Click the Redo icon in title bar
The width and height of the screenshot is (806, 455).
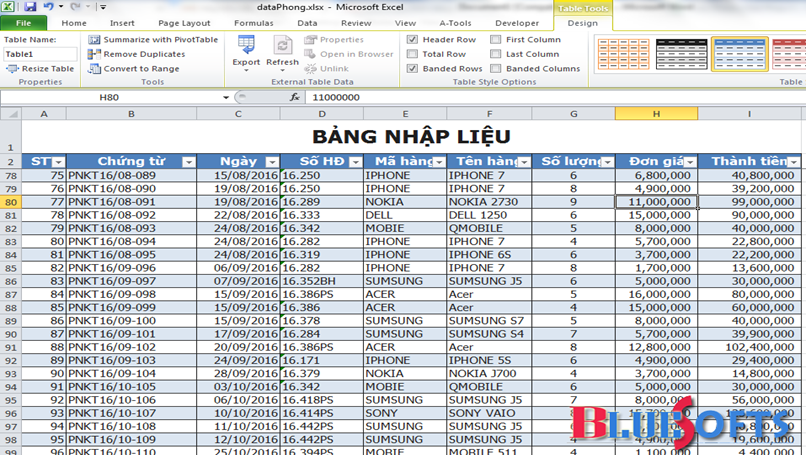pos(75,7)
